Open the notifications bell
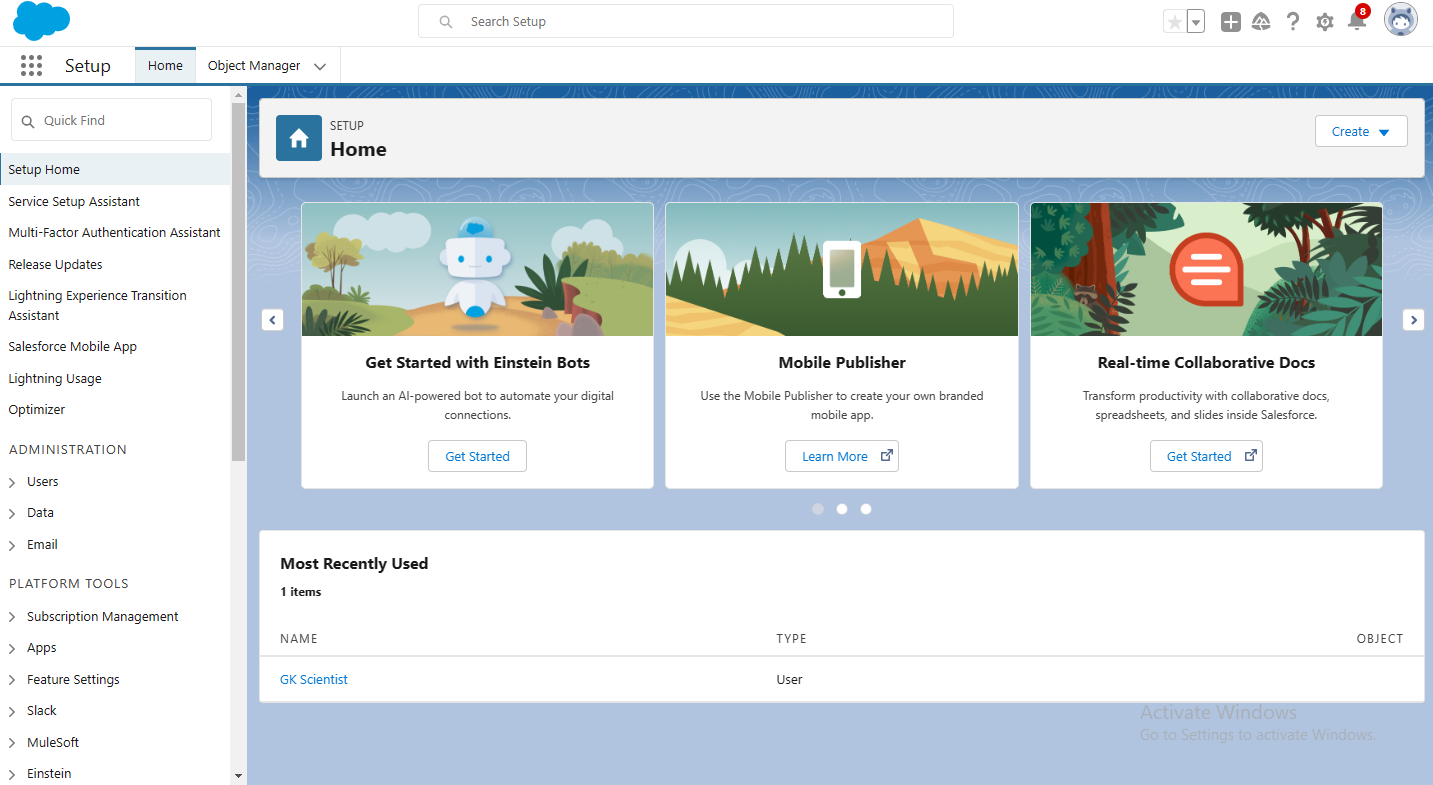This screenshot has width=1433, height=785. (x=1356, y=22)
